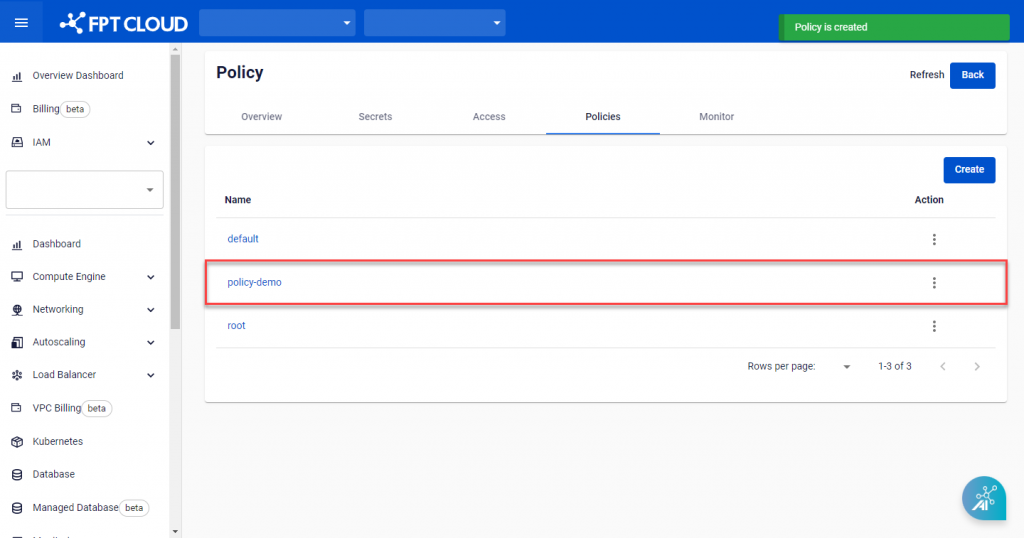Open the AI assistant floating icon
Screen dimensions: 1024x538
pos(983,497)
